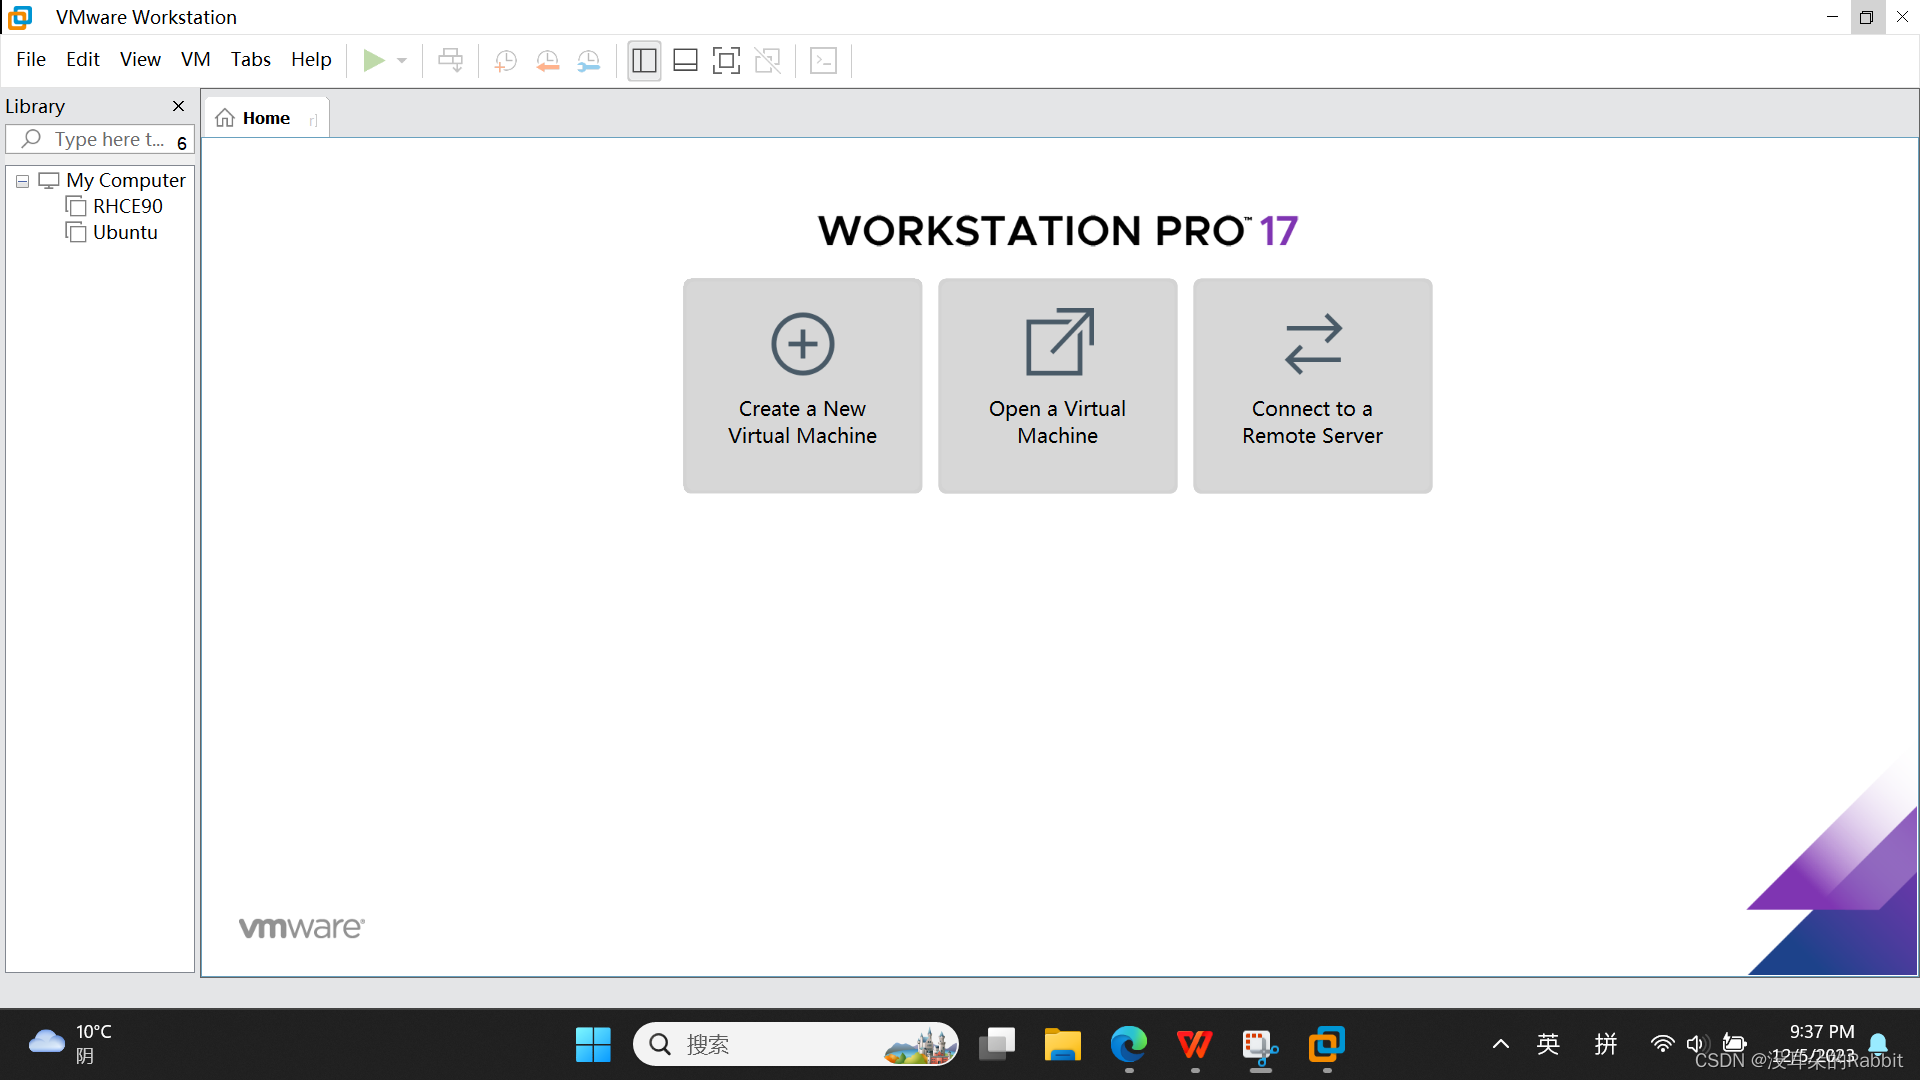Open Task View on the taskbar

(x=997, y=1045)
